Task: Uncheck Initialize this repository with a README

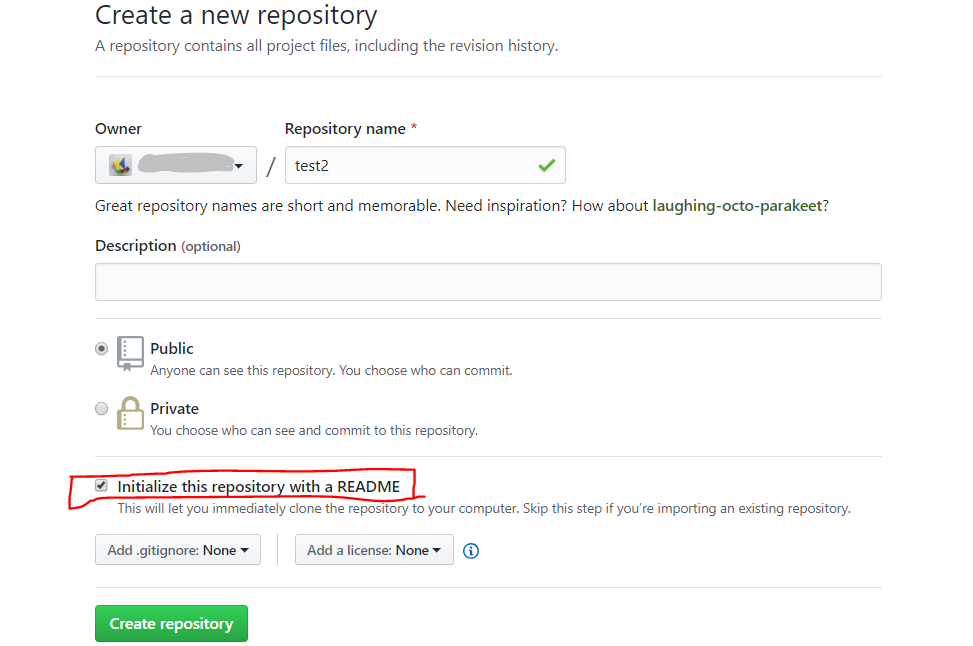Action: (x=101, y=485)
